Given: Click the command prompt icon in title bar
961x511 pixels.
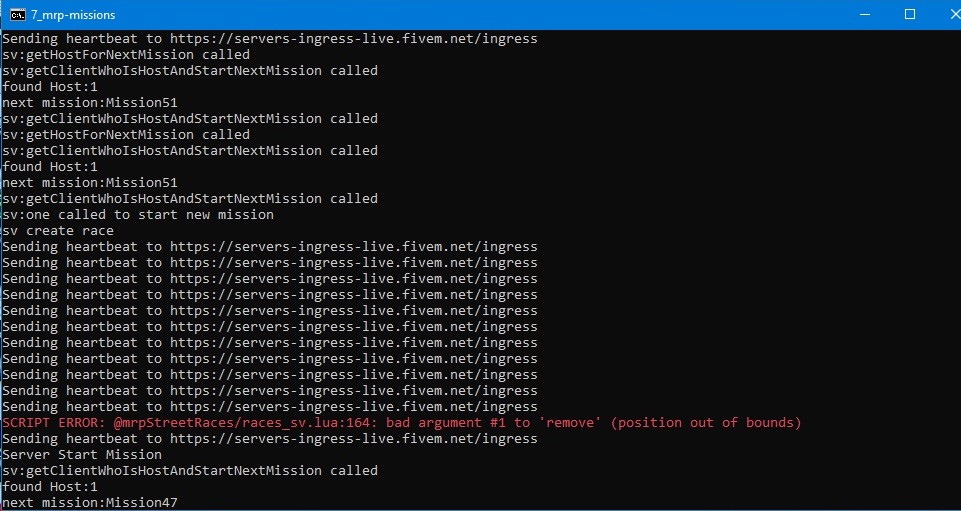Looking at the screenshot, I should tap(18, 15).
